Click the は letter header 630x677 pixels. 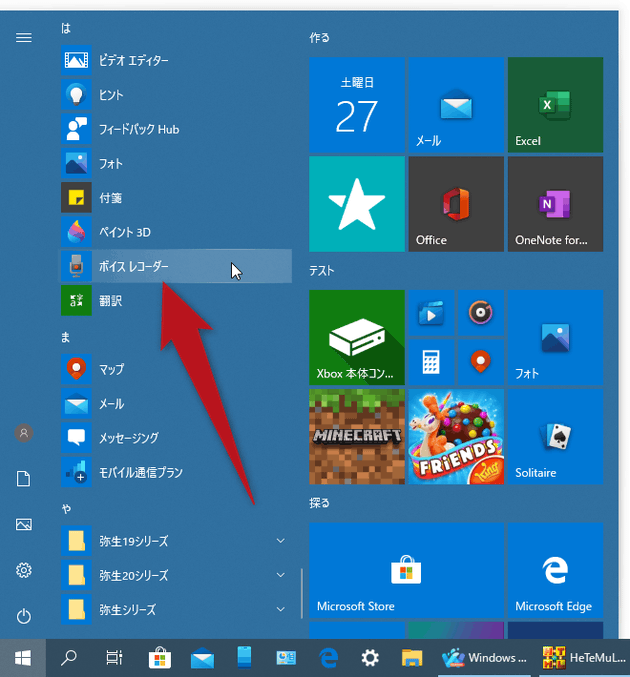pyautogui.click(x=66, y=29)
